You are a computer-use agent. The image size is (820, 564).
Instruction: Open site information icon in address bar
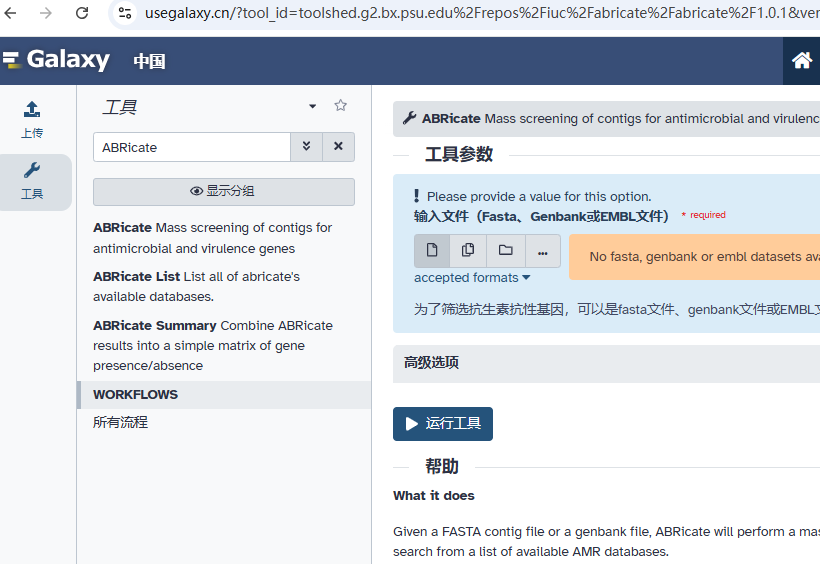click(x=124, y=13)
